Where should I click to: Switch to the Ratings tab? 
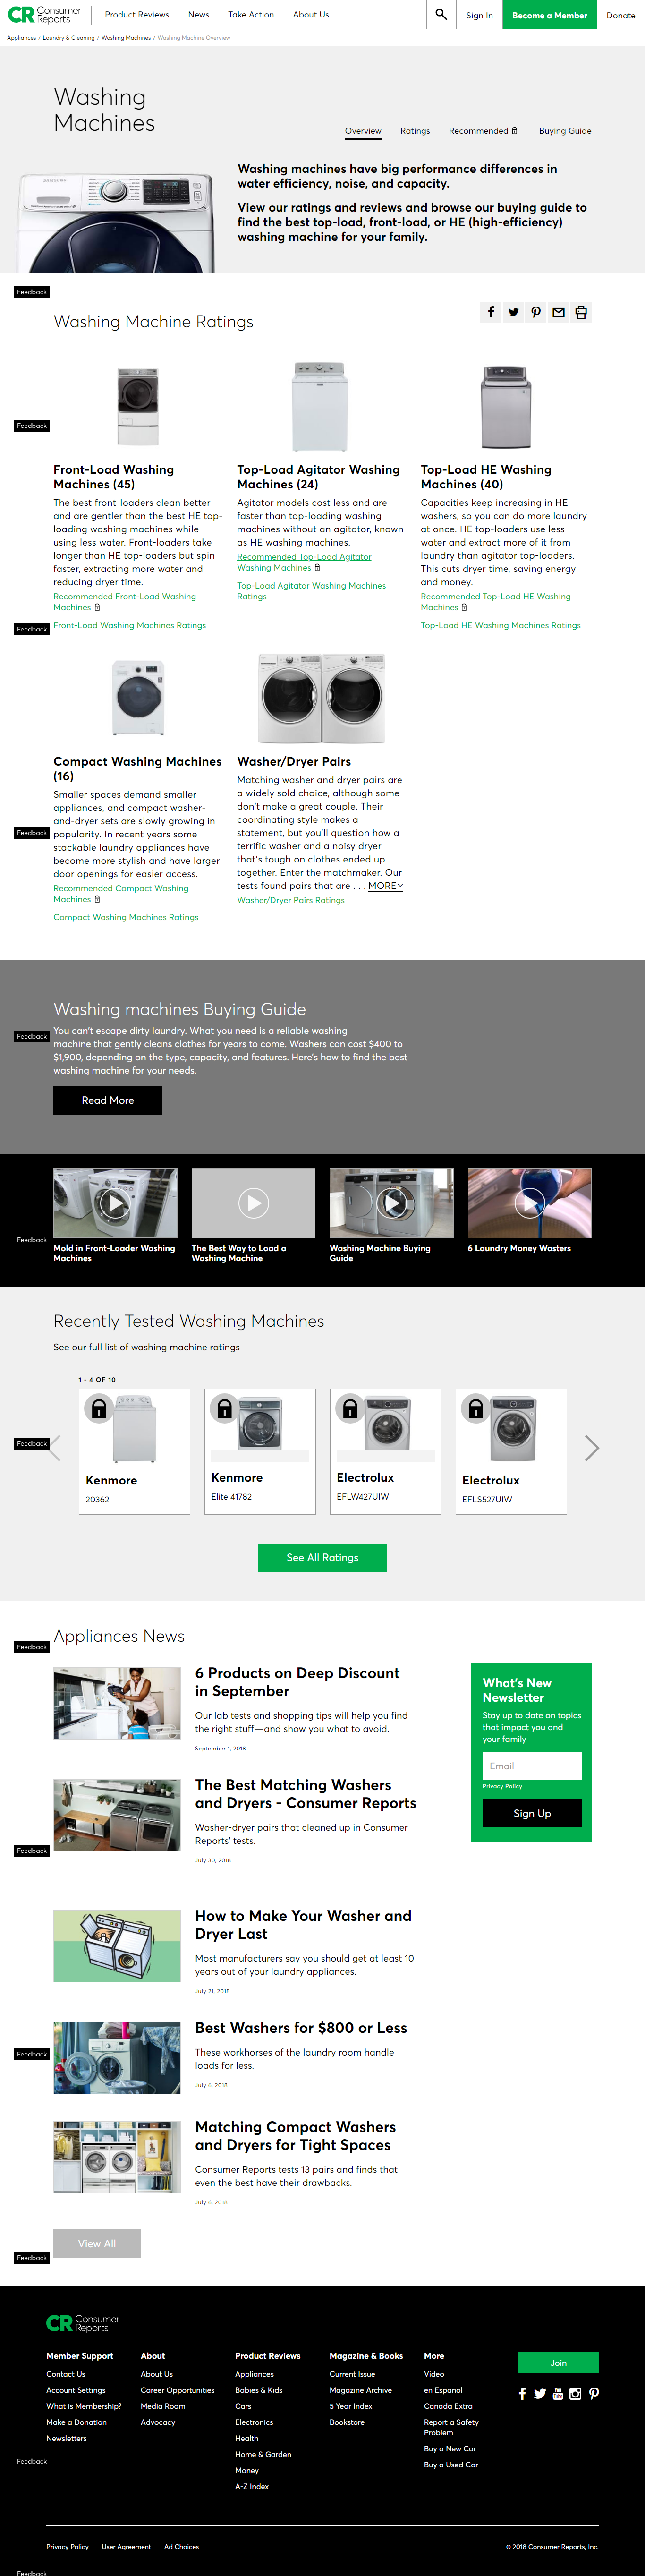(415, 131)
